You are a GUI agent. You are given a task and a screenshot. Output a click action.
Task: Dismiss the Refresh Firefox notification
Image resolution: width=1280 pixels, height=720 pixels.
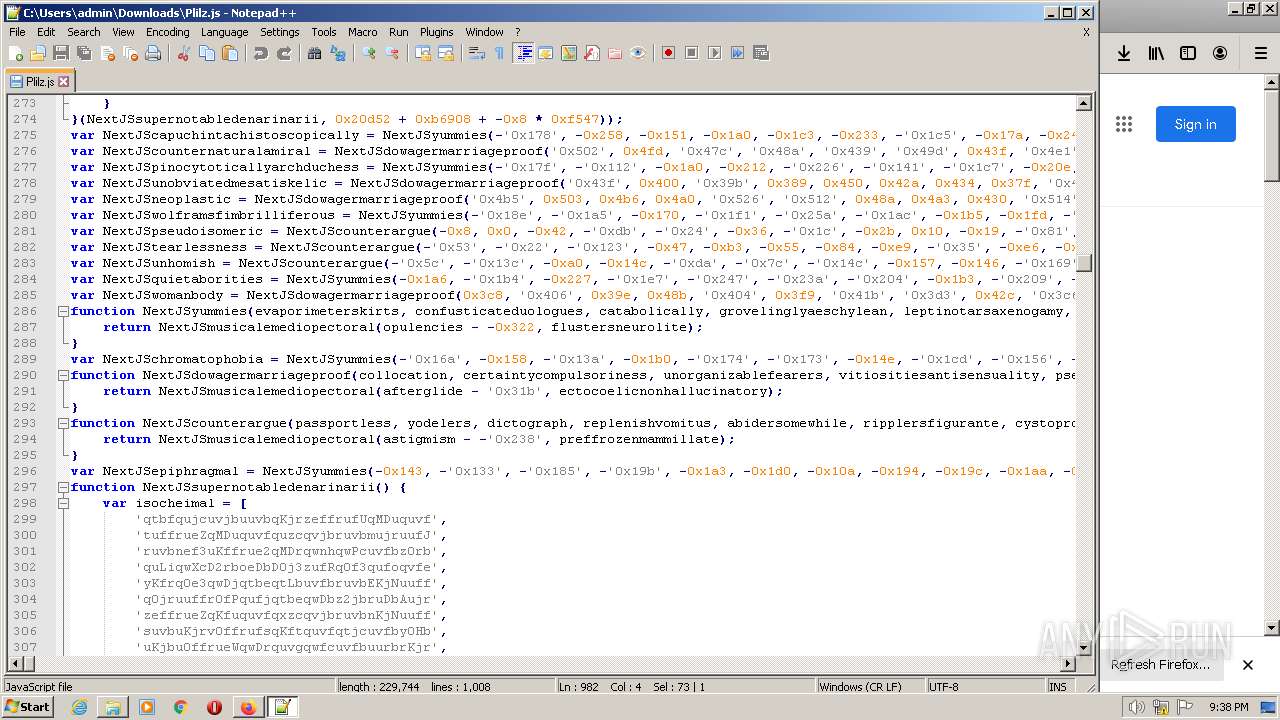tap(1247, 664)
